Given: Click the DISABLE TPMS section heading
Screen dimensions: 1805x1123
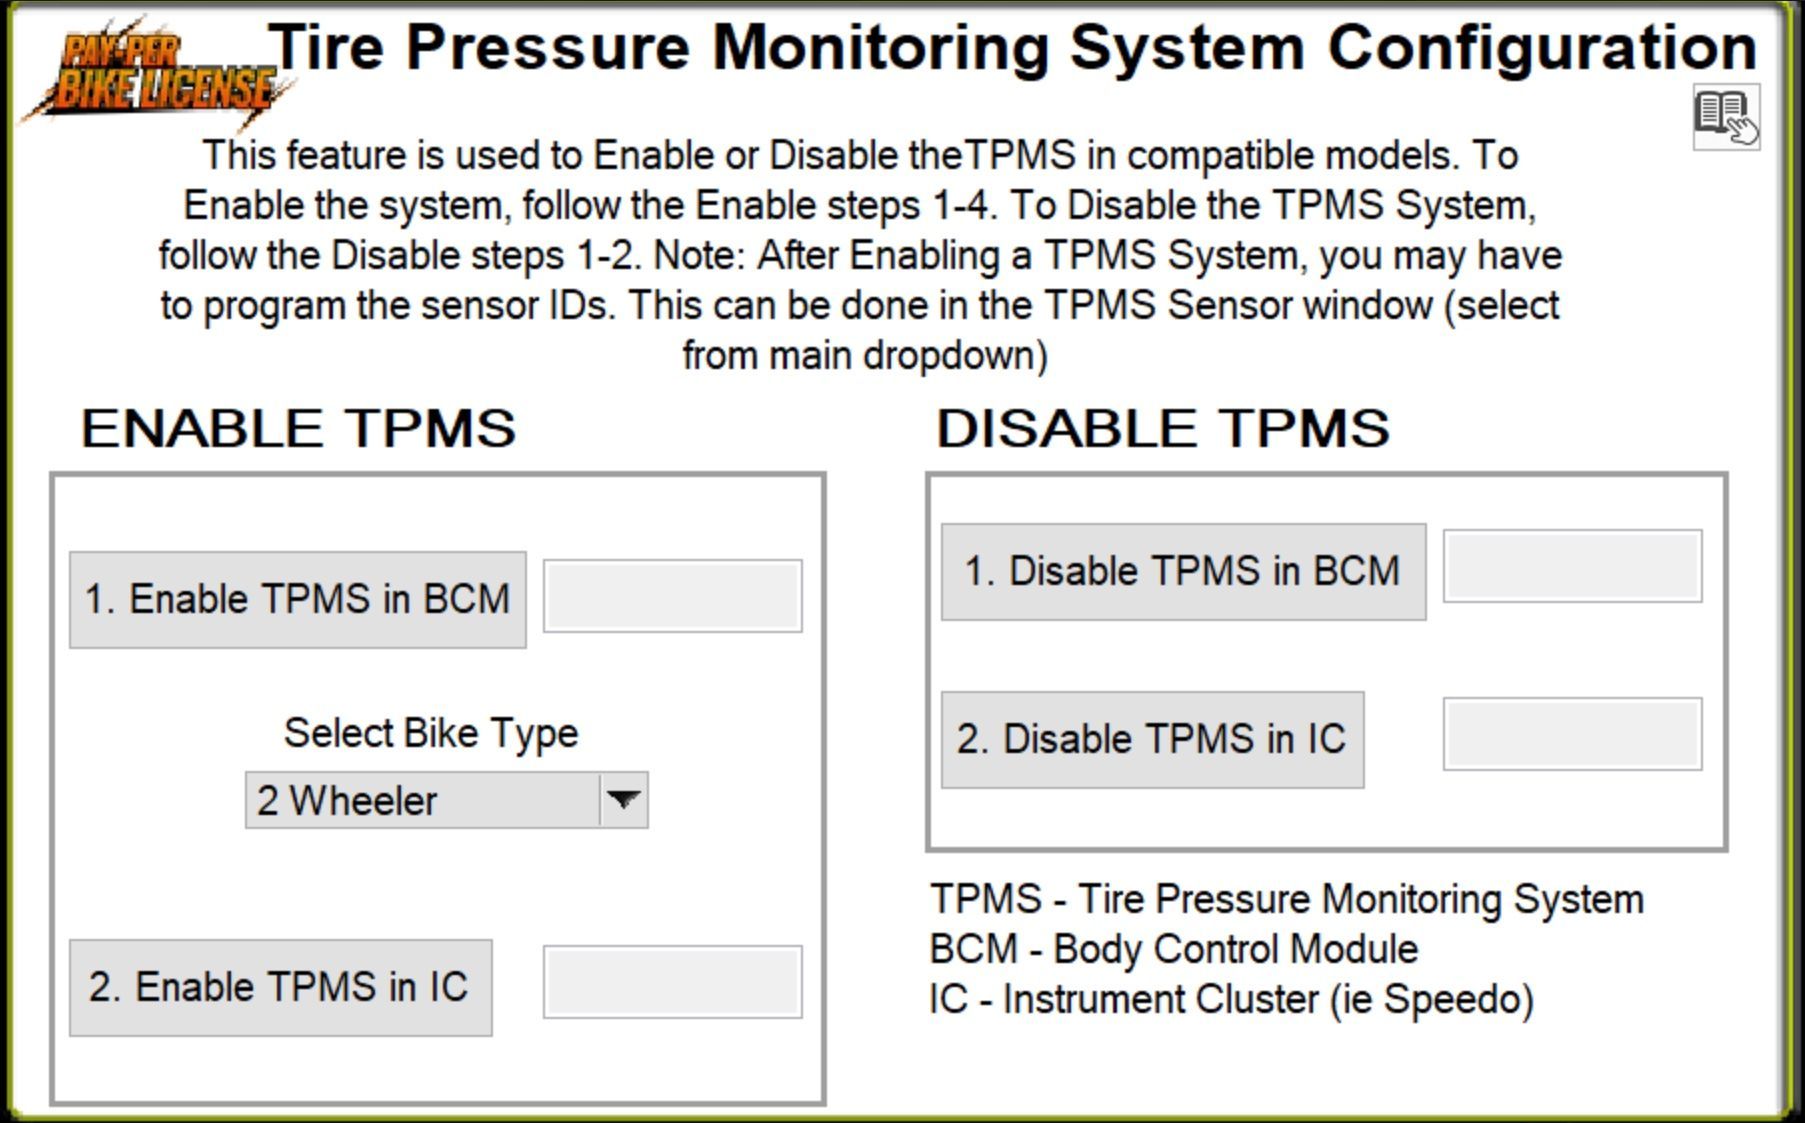Looking at the screenshot, I should (x=1162, y=428).
